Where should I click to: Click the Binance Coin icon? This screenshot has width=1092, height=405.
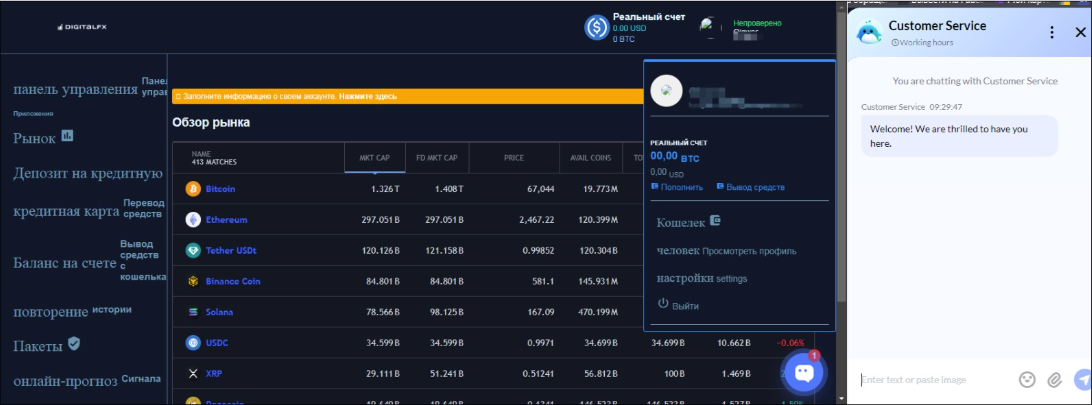tap(193, 281)
